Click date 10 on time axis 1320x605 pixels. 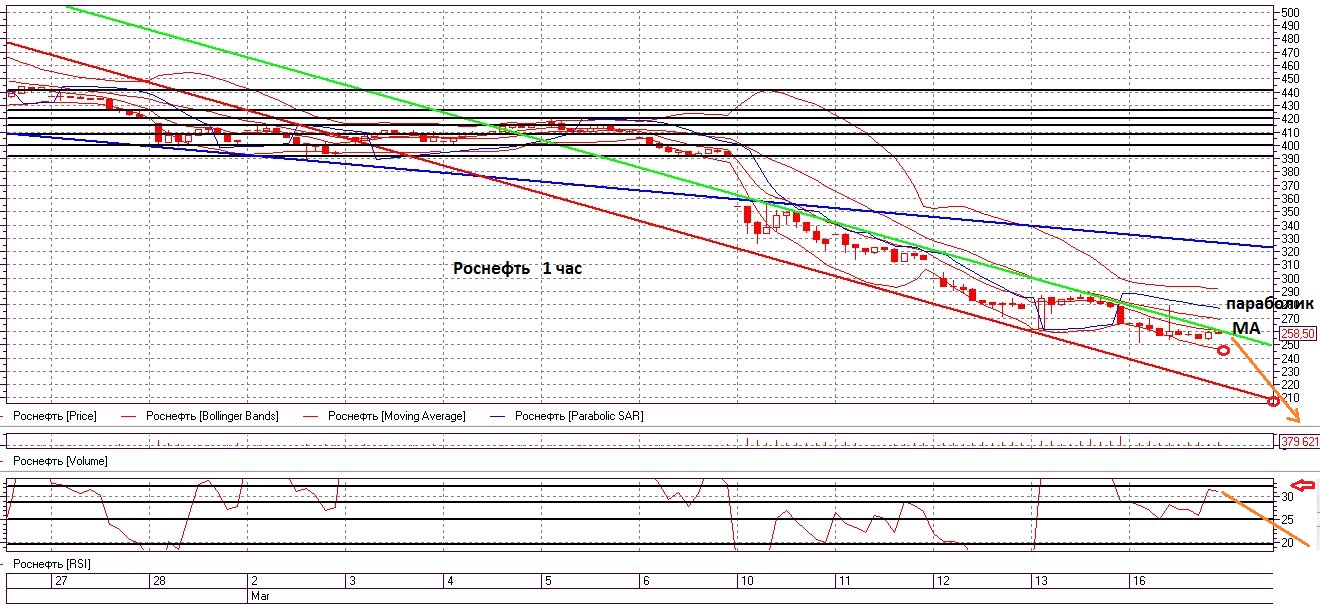(746, 580)
